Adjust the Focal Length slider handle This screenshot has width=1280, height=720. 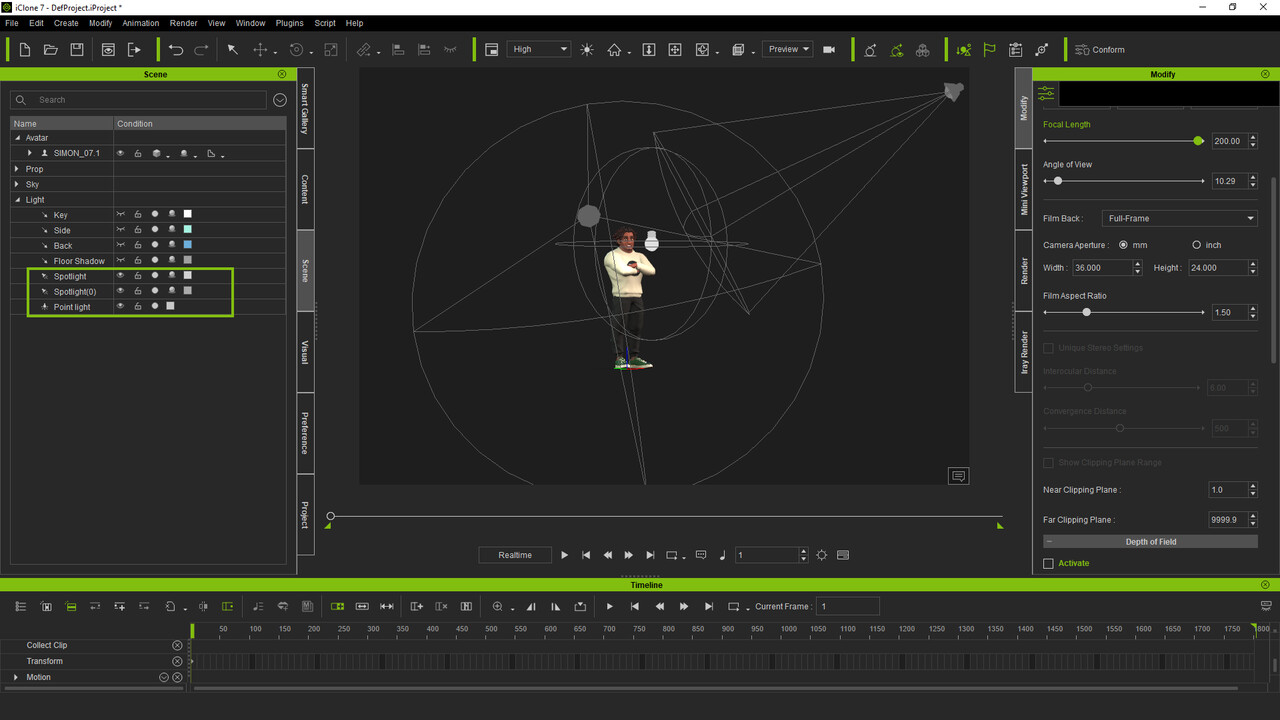click(x=1198, y=141)
